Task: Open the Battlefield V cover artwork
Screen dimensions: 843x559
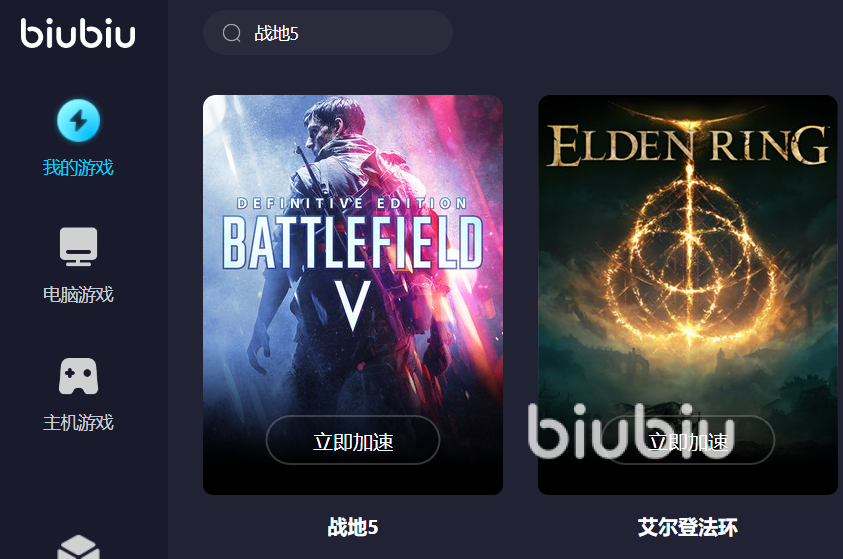Action: pyautogui.click(x=353, y=295)
